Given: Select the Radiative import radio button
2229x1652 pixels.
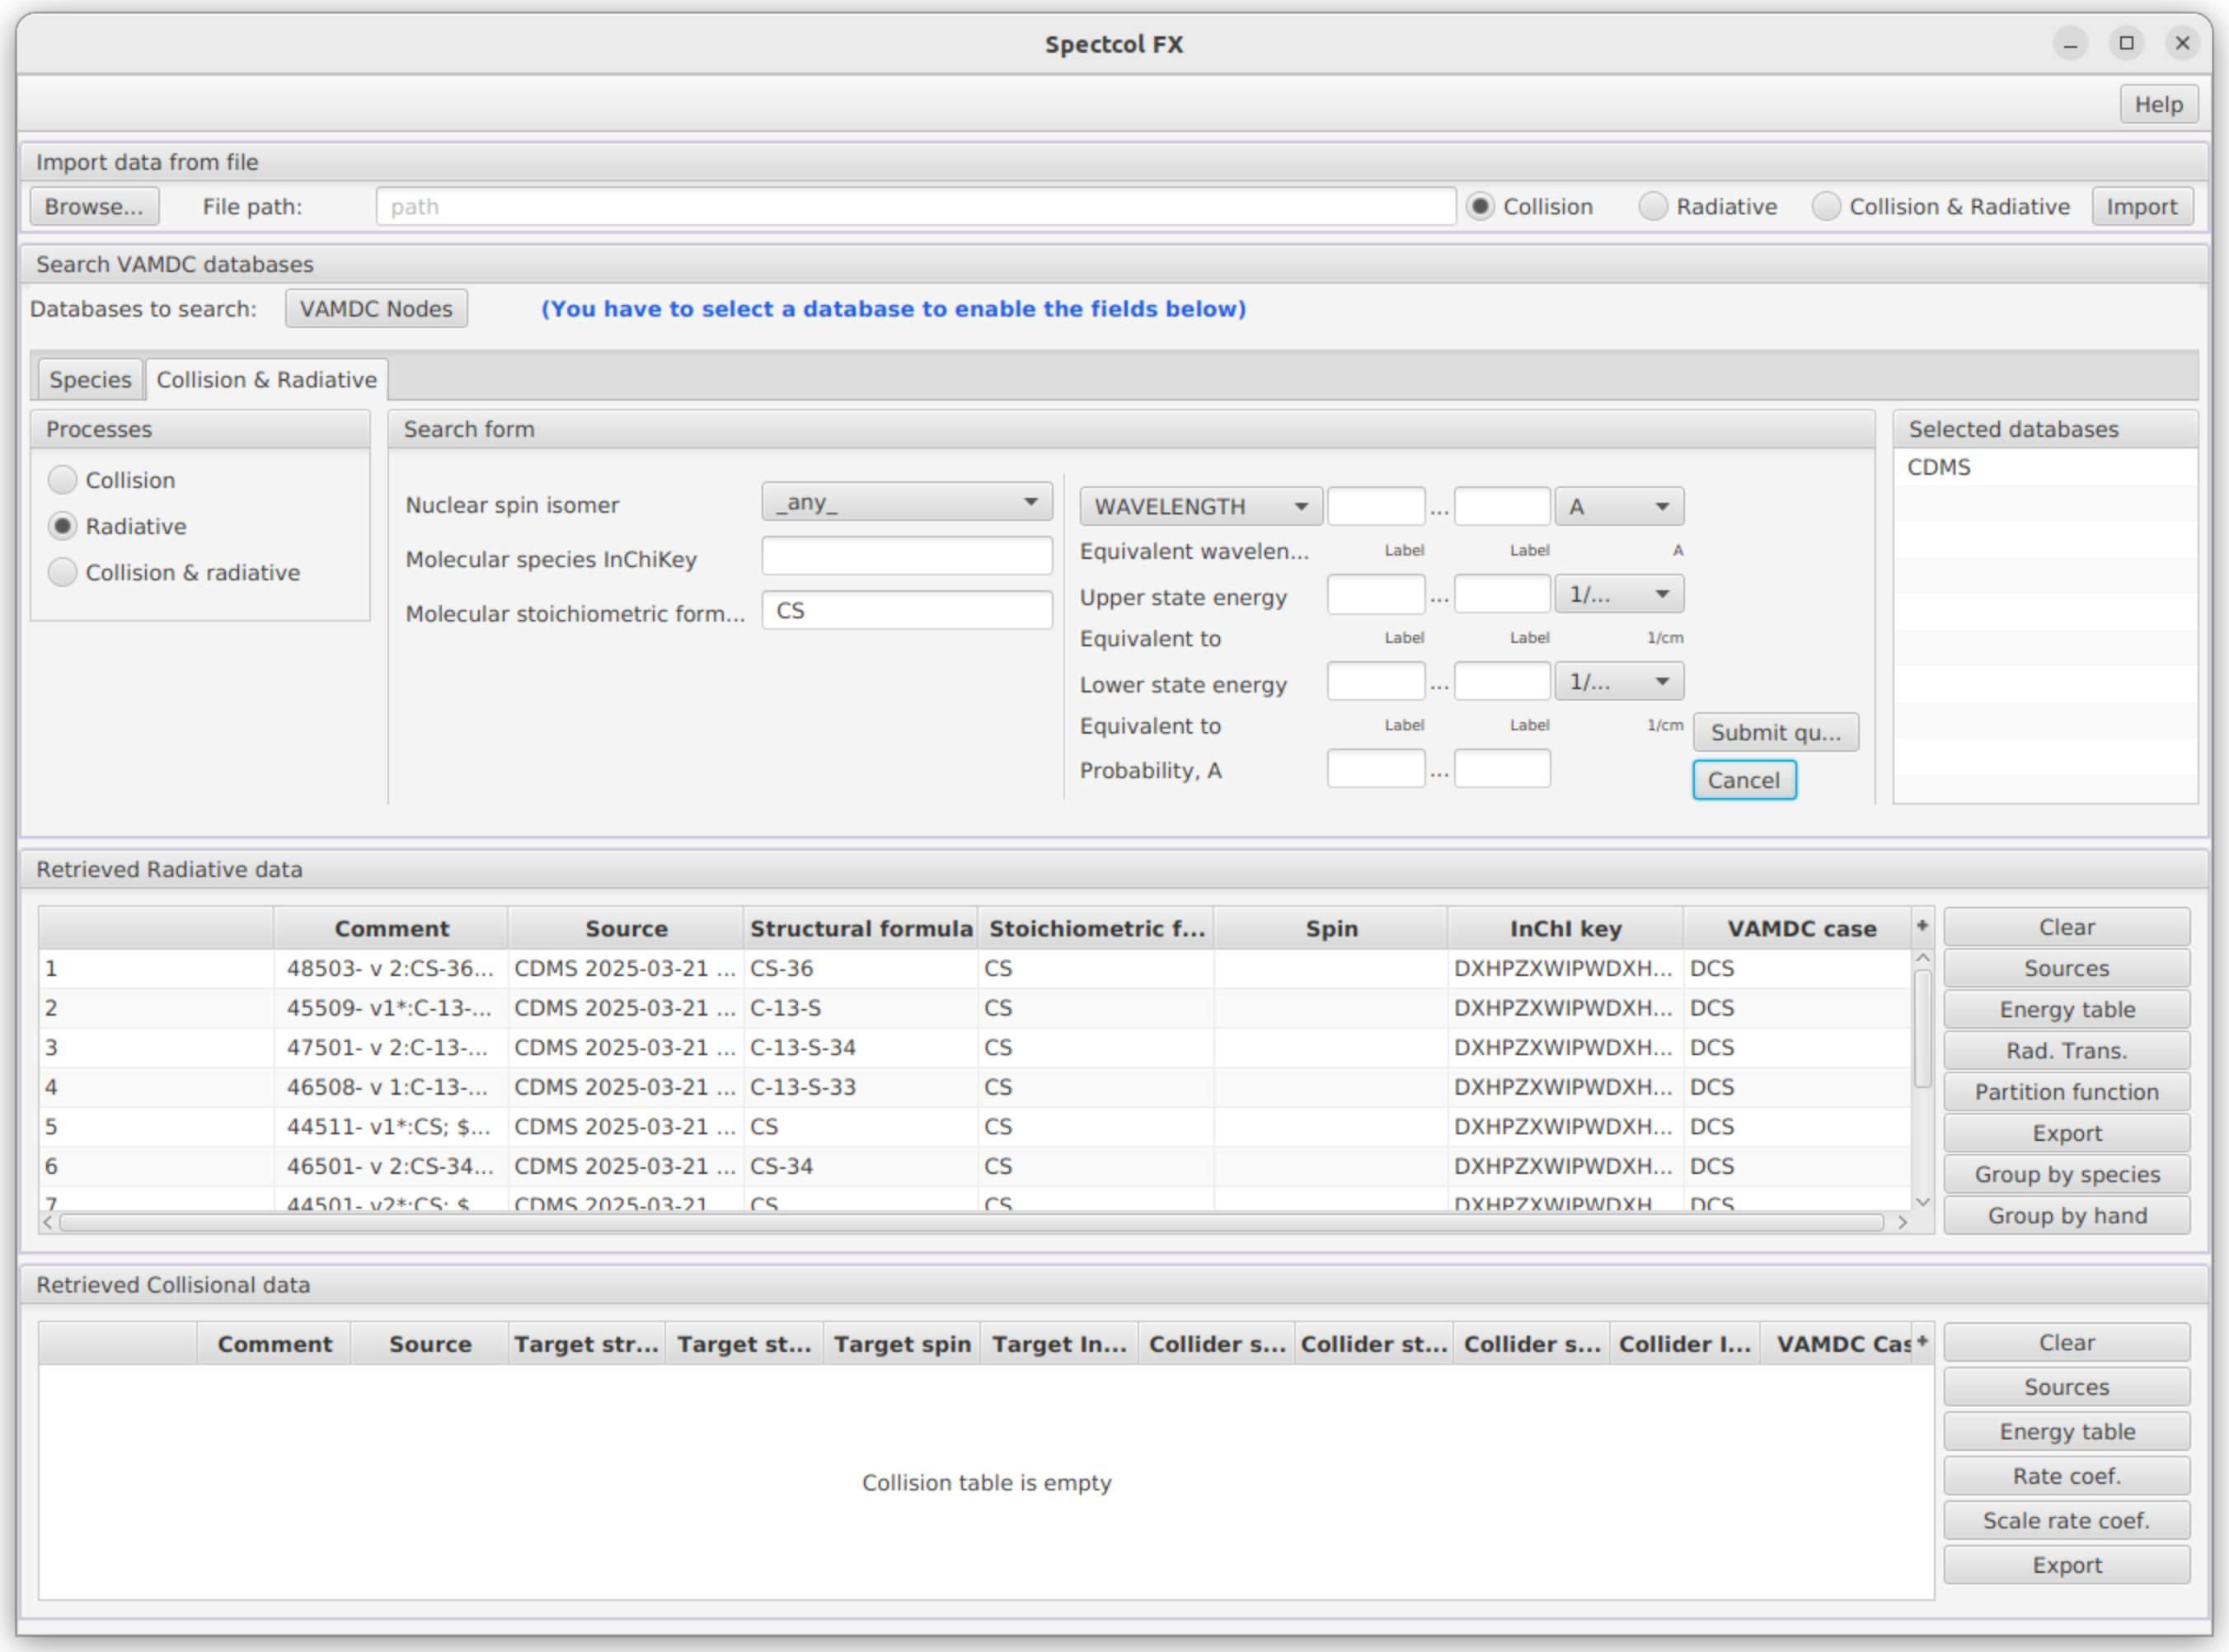Looking at the screenshot, I should (x=1653, y=207).
